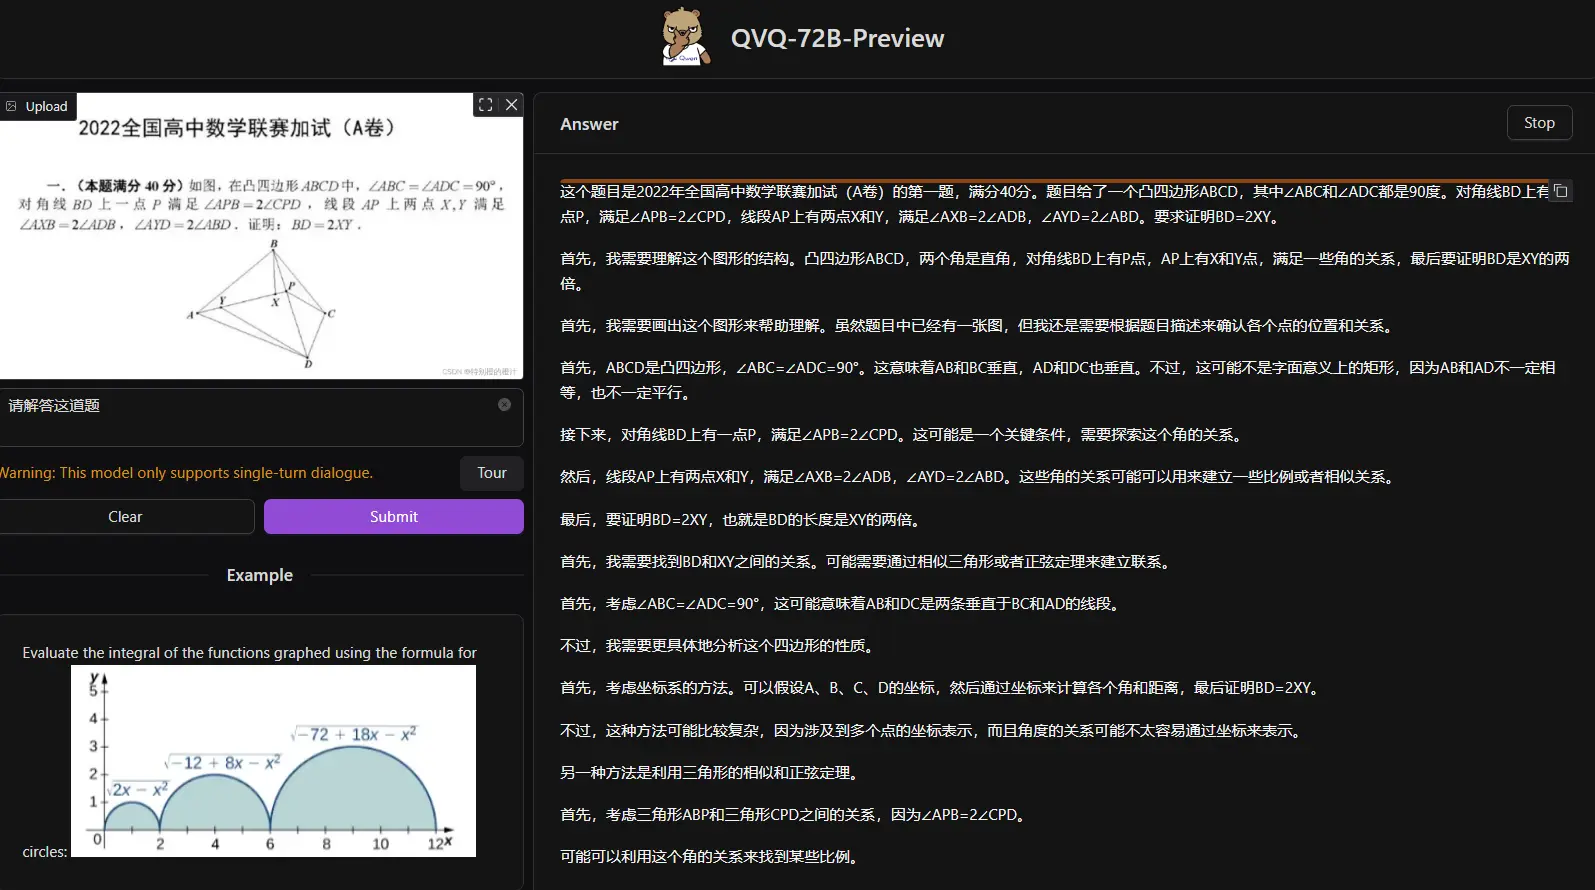
Task: Click the answer line starting '接下来，对角线BD上有一点P'
Action: click(903, 435)
